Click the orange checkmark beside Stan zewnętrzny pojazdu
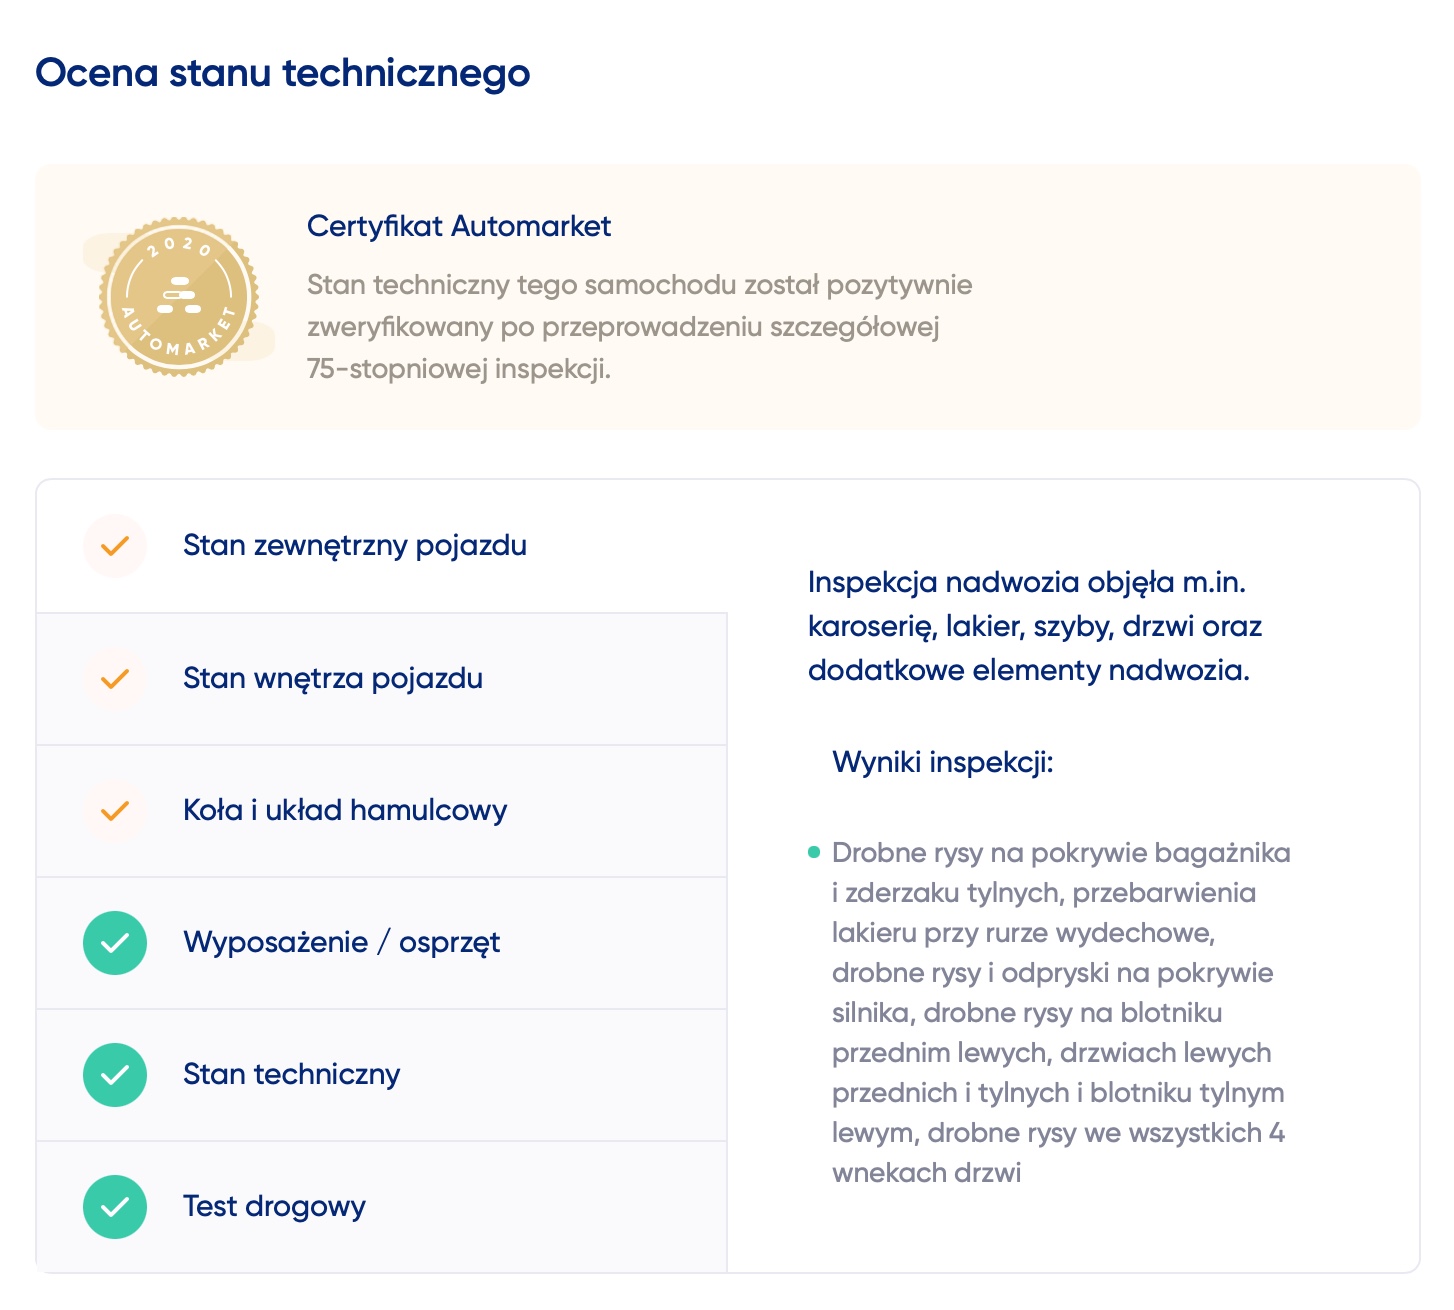The height and width of the screenshot is (1310, 1454). coord(115,546)
